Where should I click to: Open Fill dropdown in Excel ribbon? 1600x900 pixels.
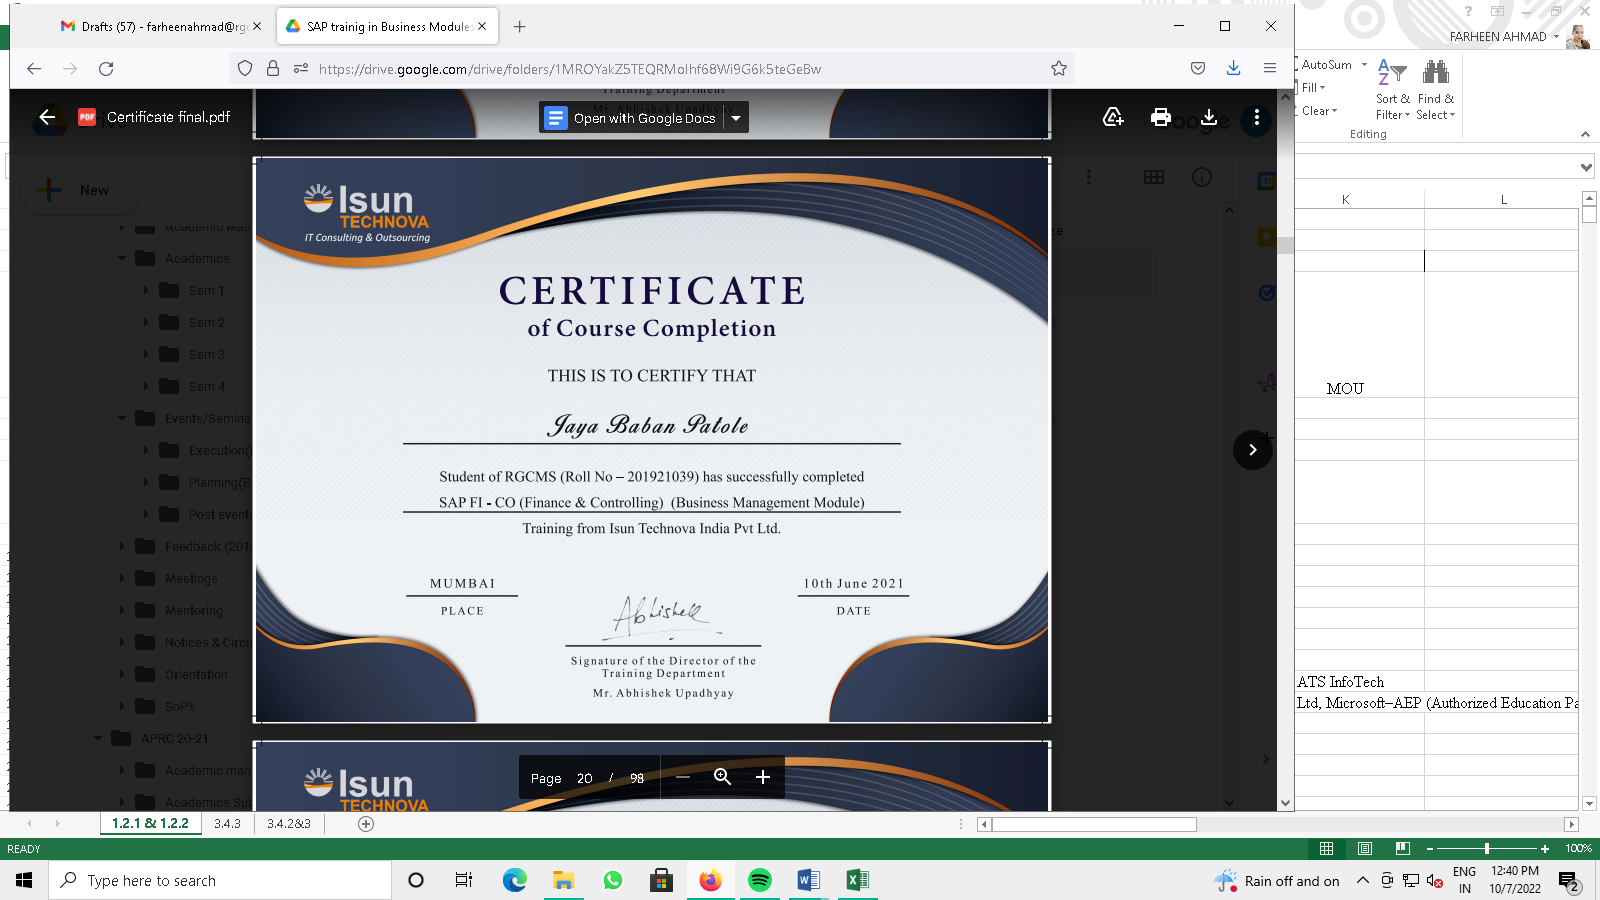click(x=1313, y=88)
